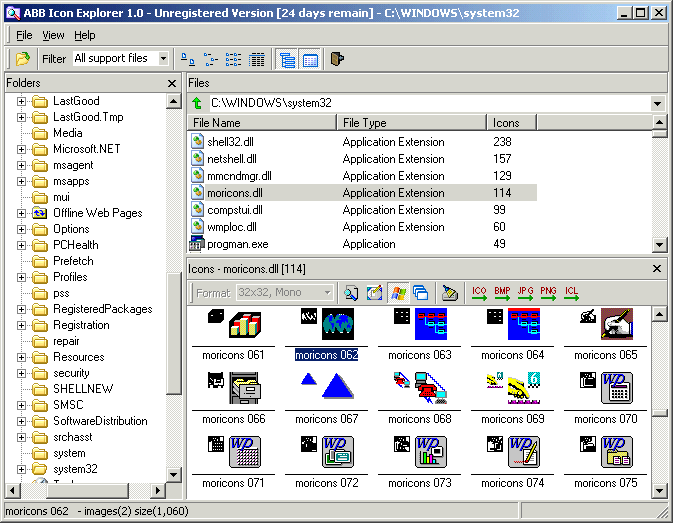This screenshot has width=673, height=523.
Task: Select wmploc.dll in file list
Action: [232, 227]
